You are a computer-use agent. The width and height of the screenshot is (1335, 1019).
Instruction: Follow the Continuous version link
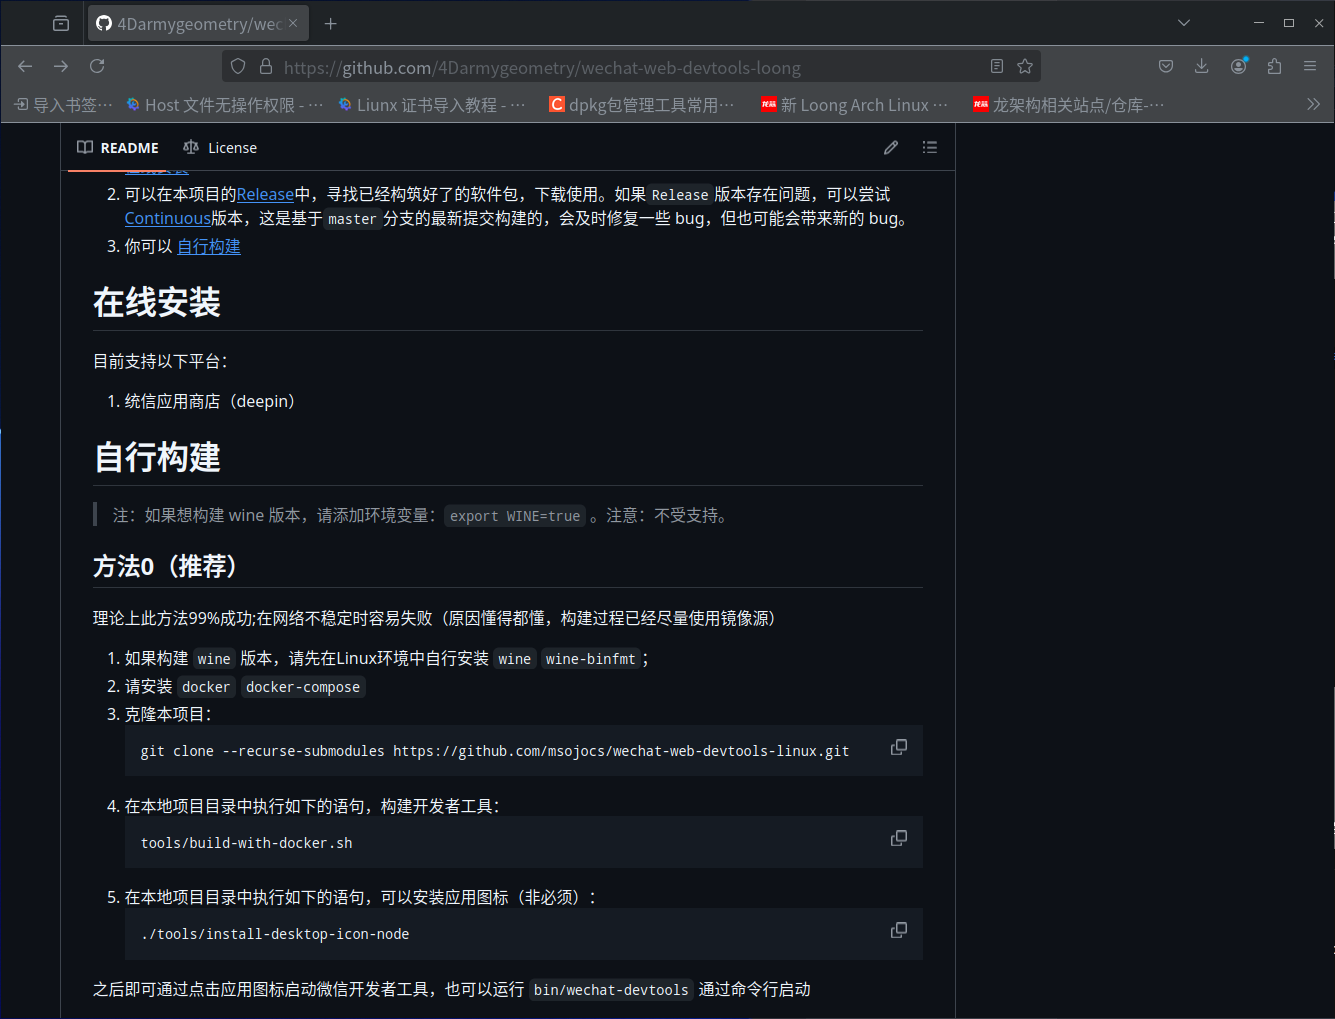coord(168,218)
